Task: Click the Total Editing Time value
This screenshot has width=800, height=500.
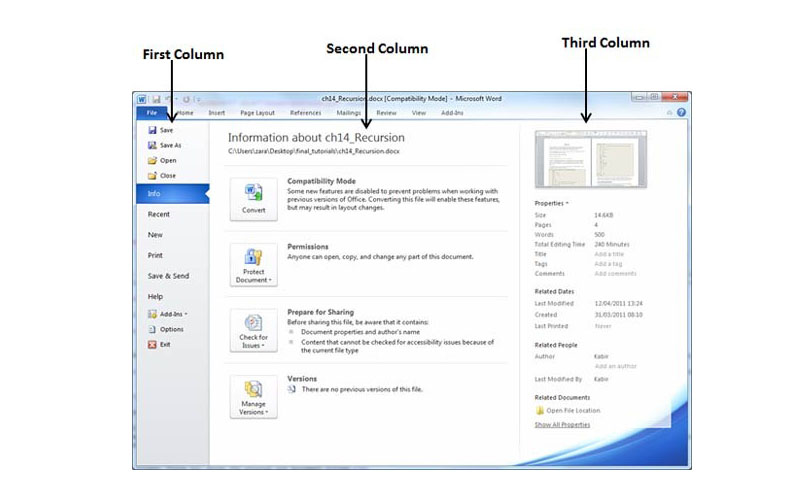Action: tap(612, 244)
